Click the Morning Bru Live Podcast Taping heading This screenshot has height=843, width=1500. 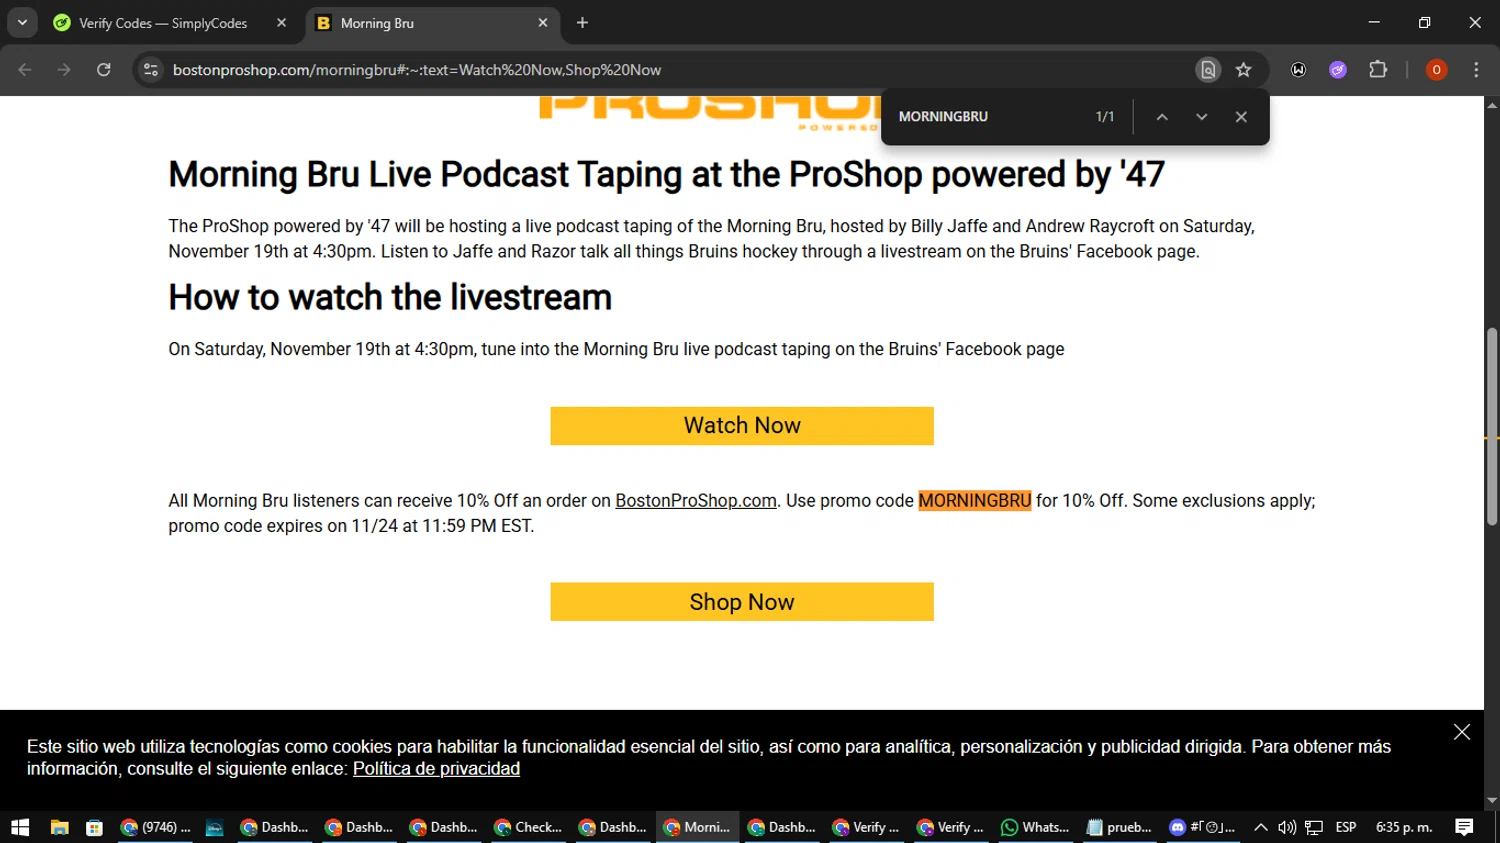pyautogui.click(x=666, y=175)
